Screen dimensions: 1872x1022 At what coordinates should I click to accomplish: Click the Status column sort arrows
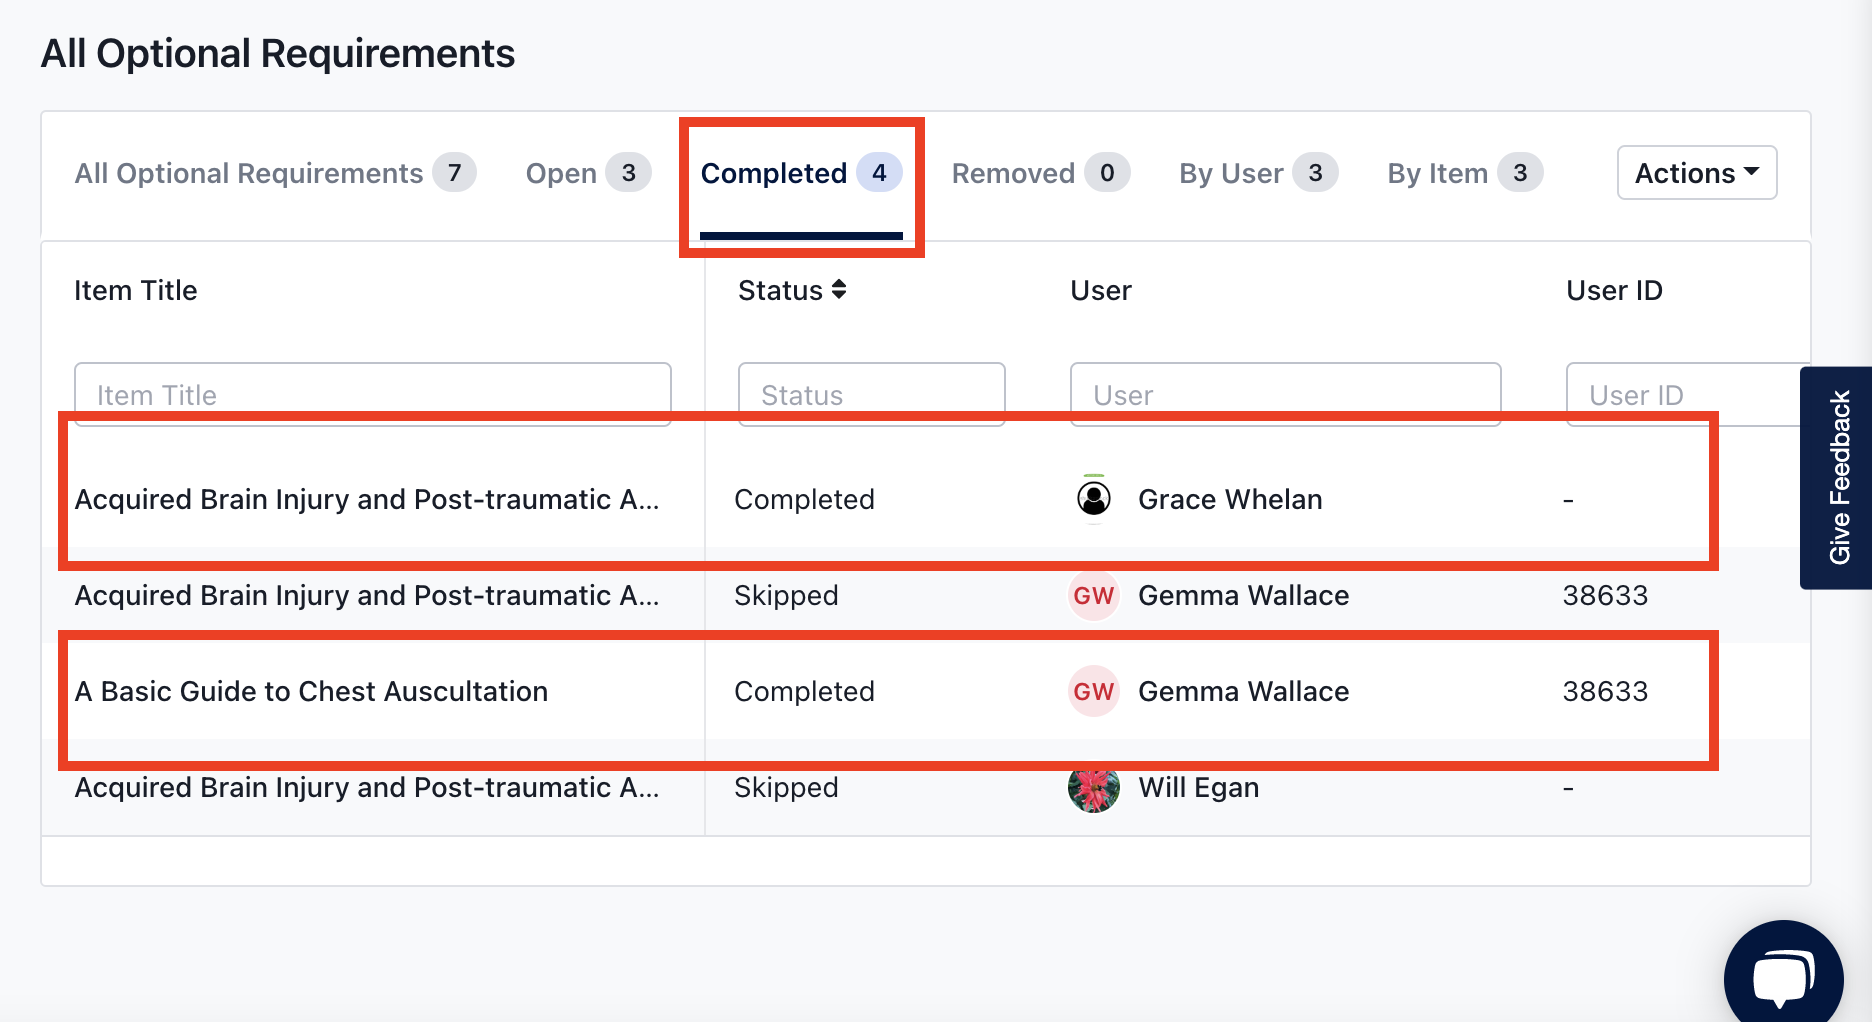838,290
